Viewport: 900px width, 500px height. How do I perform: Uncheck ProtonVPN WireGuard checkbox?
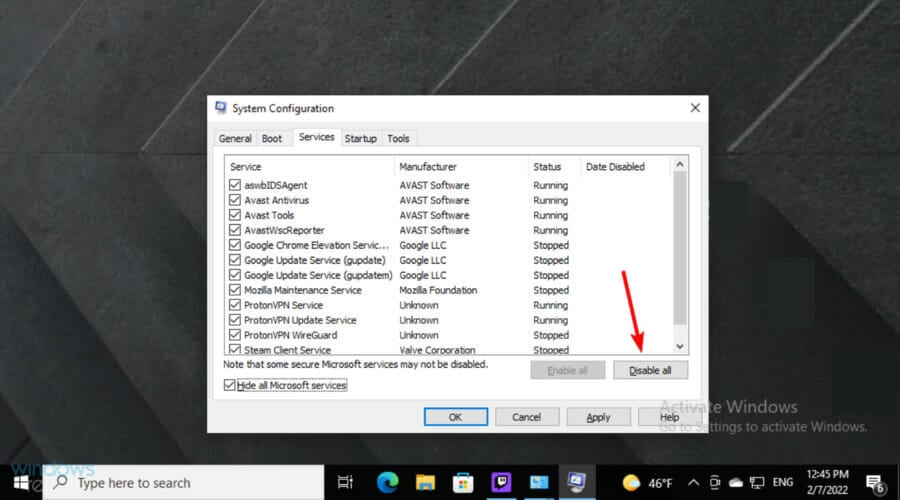point(234,335)
